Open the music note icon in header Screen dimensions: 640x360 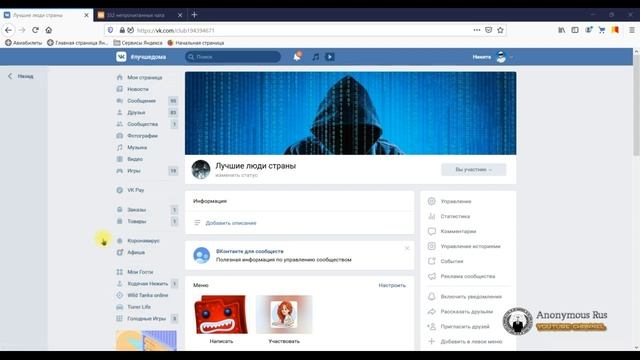pos(316,57)
